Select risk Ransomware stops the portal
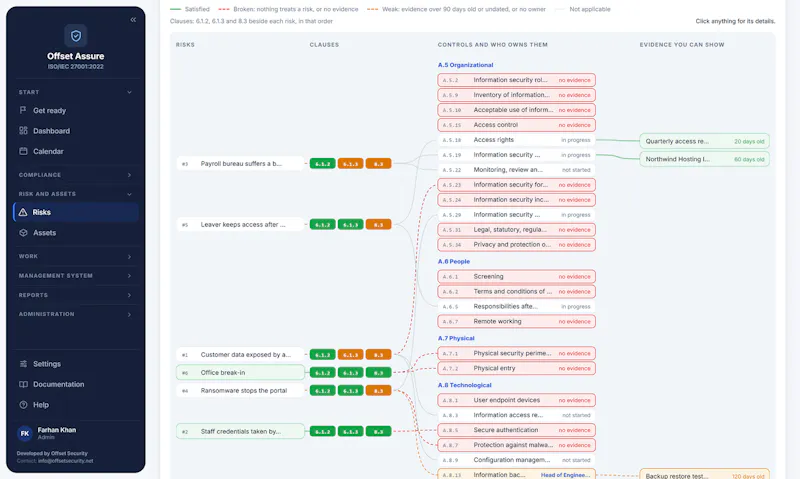Screen dimensions: 800x479 coord(240,391)
